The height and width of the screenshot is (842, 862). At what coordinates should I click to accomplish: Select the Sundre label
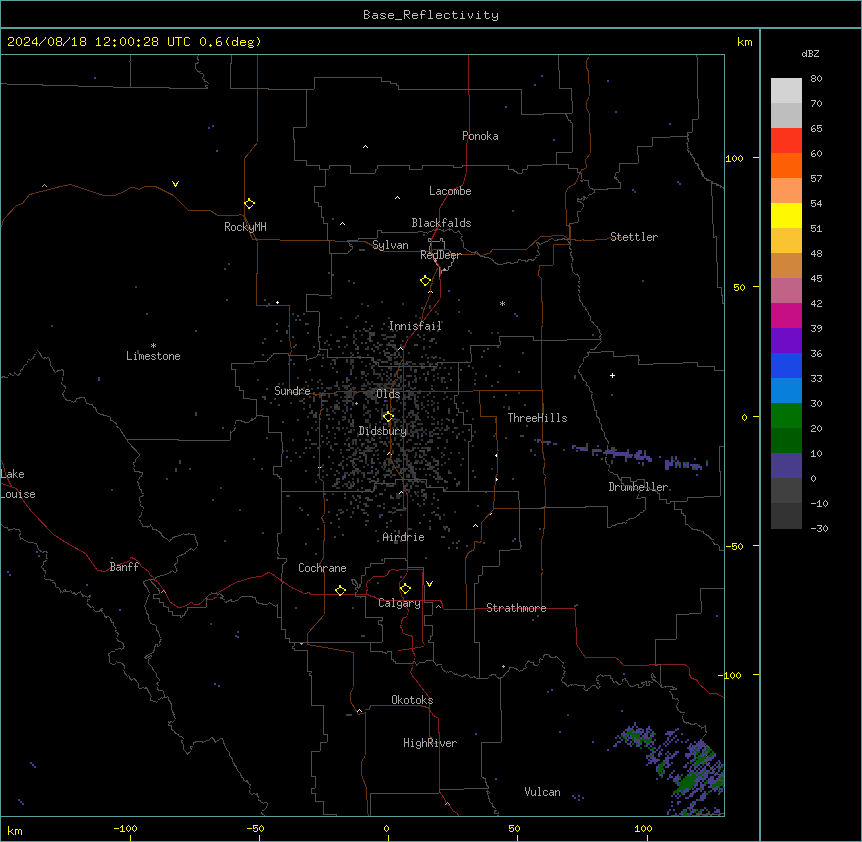pyautogui.click(x=292, y=391)
